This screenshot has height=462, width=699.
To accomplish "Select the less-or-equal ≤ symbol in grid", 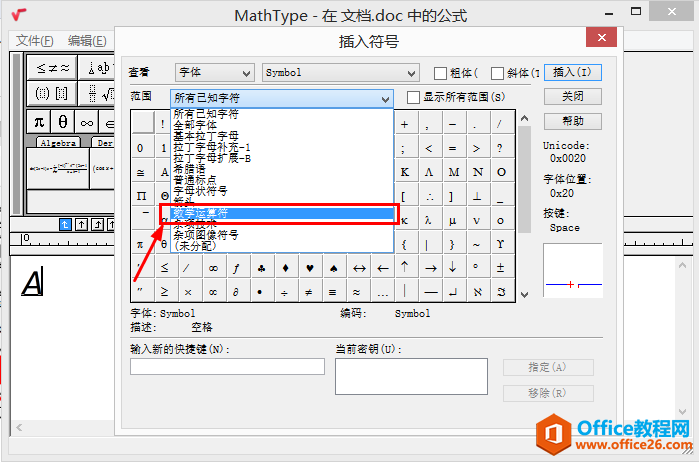I will 164,268.
